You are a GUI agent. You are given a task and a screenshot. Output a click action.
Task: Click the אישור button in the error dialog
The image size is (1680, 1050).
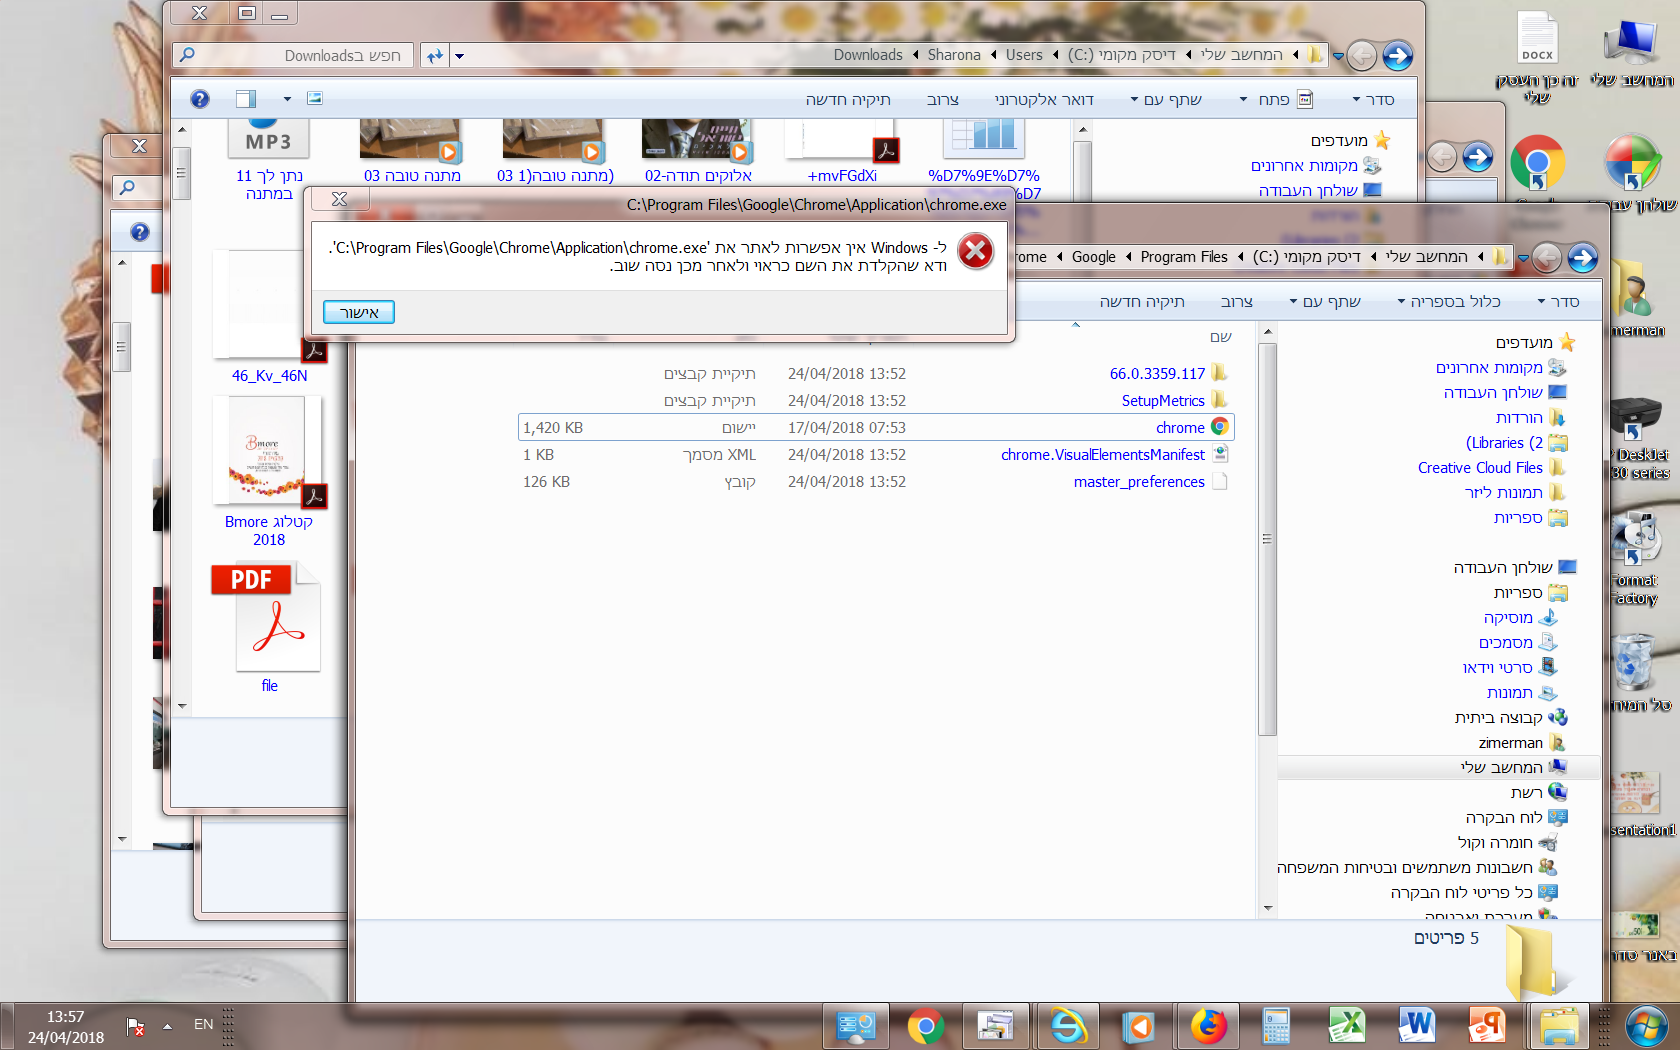pyautogui.click(x=359, y=312)
